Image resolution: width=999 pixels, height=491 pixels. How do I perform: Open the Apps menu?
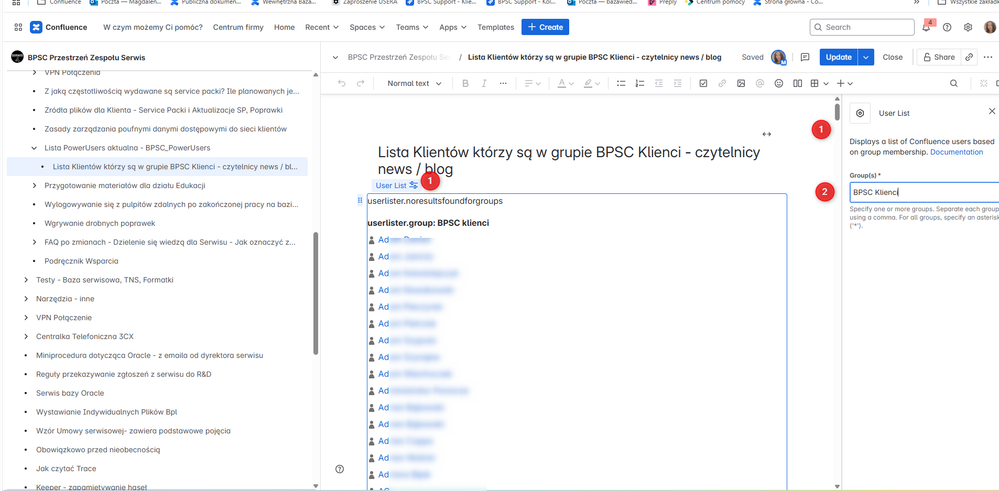pyautogui.click(x=452, y=27)
